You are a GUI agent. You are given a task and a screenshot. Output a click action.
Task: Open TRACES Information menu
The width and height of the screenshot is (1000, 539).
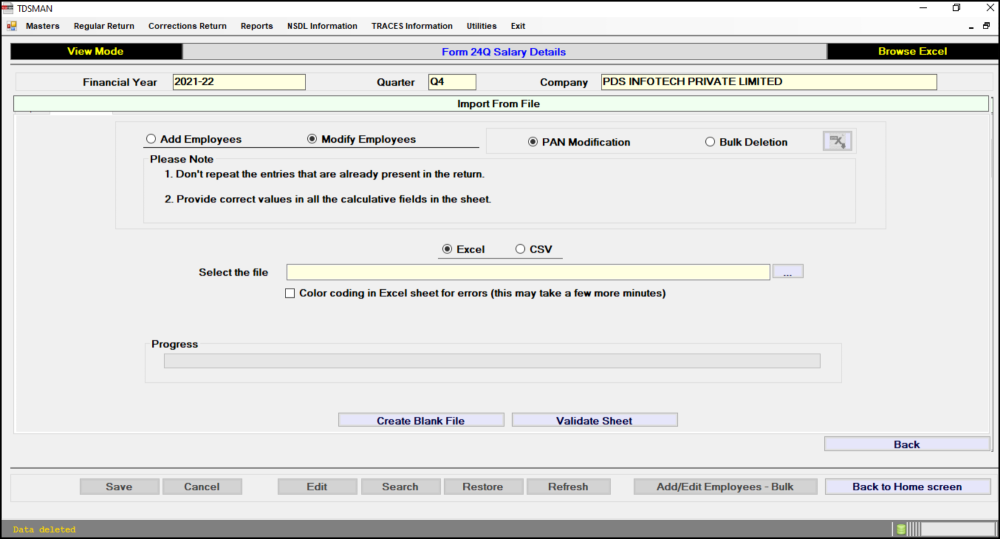(412, 26)
